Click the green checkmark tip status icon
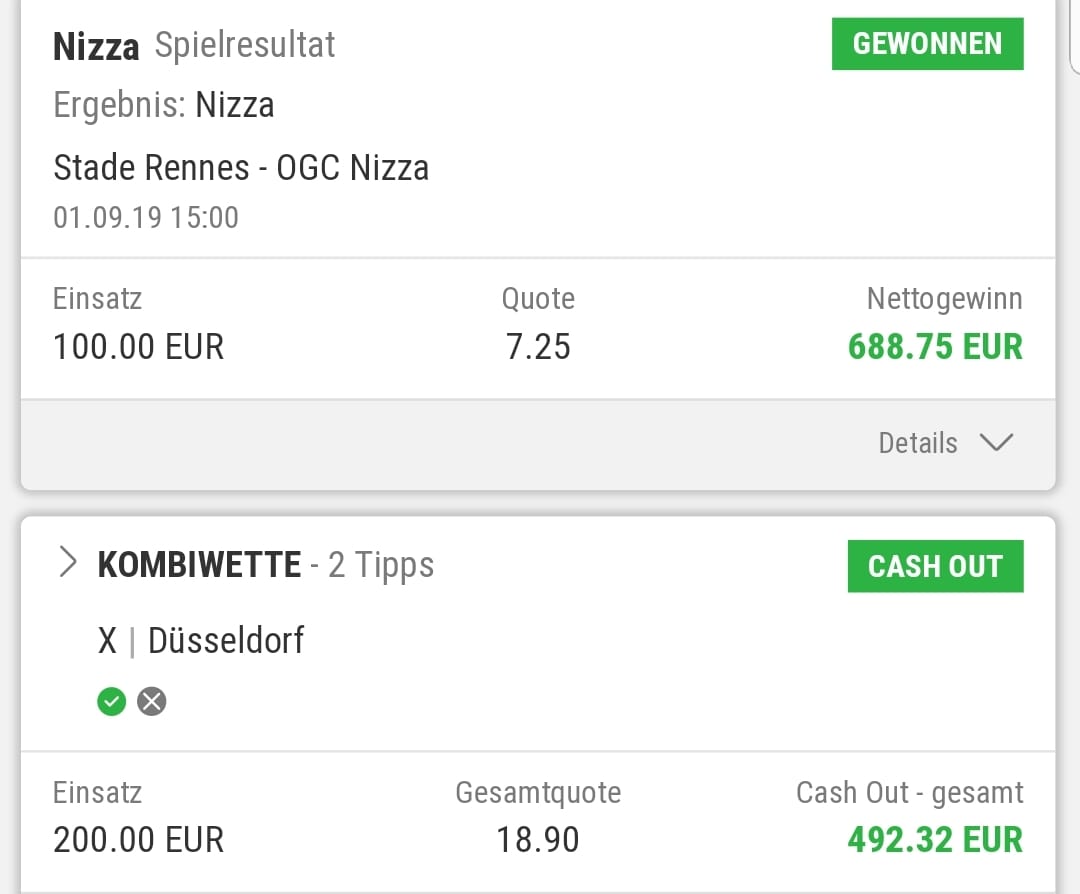Viewport: 1080px width, 894px height. click(x=112, y=702)
